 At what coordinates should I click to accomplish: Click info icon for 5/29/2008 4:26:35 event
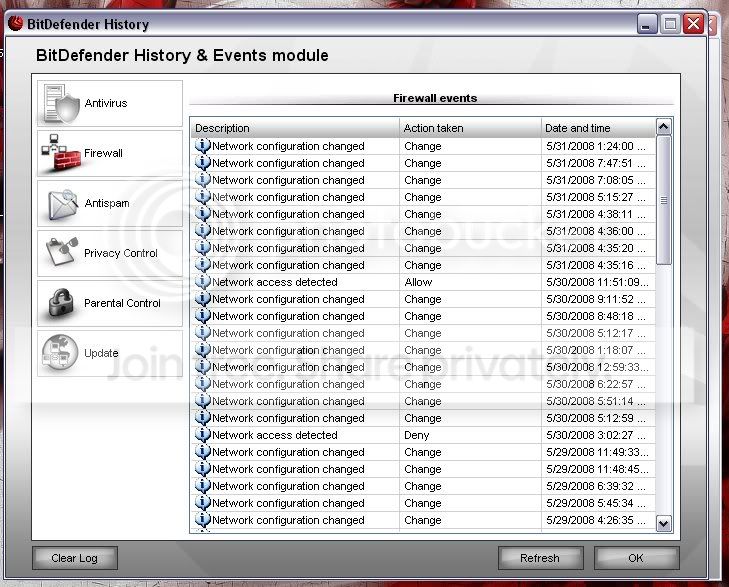[202, 520]
